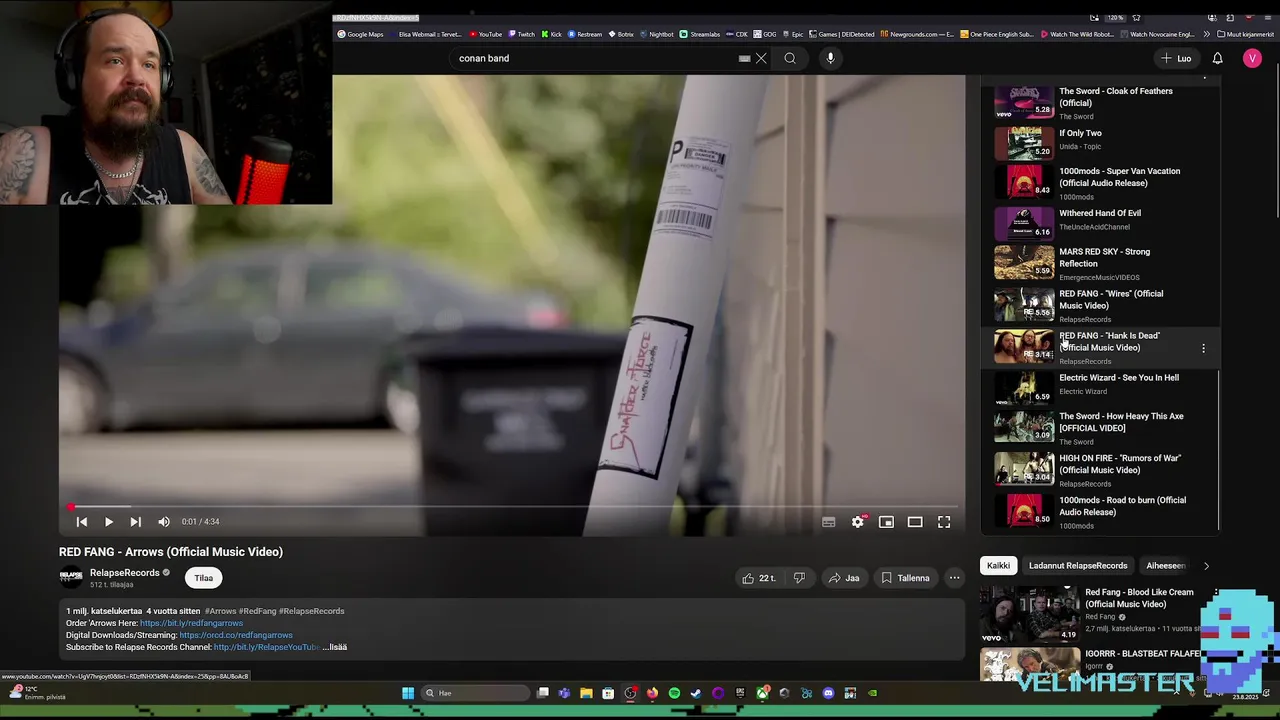The width and height of the screenshot is (1280, 720).
Task: Open RelapseRecords channel name
Action: click(125, 573)
